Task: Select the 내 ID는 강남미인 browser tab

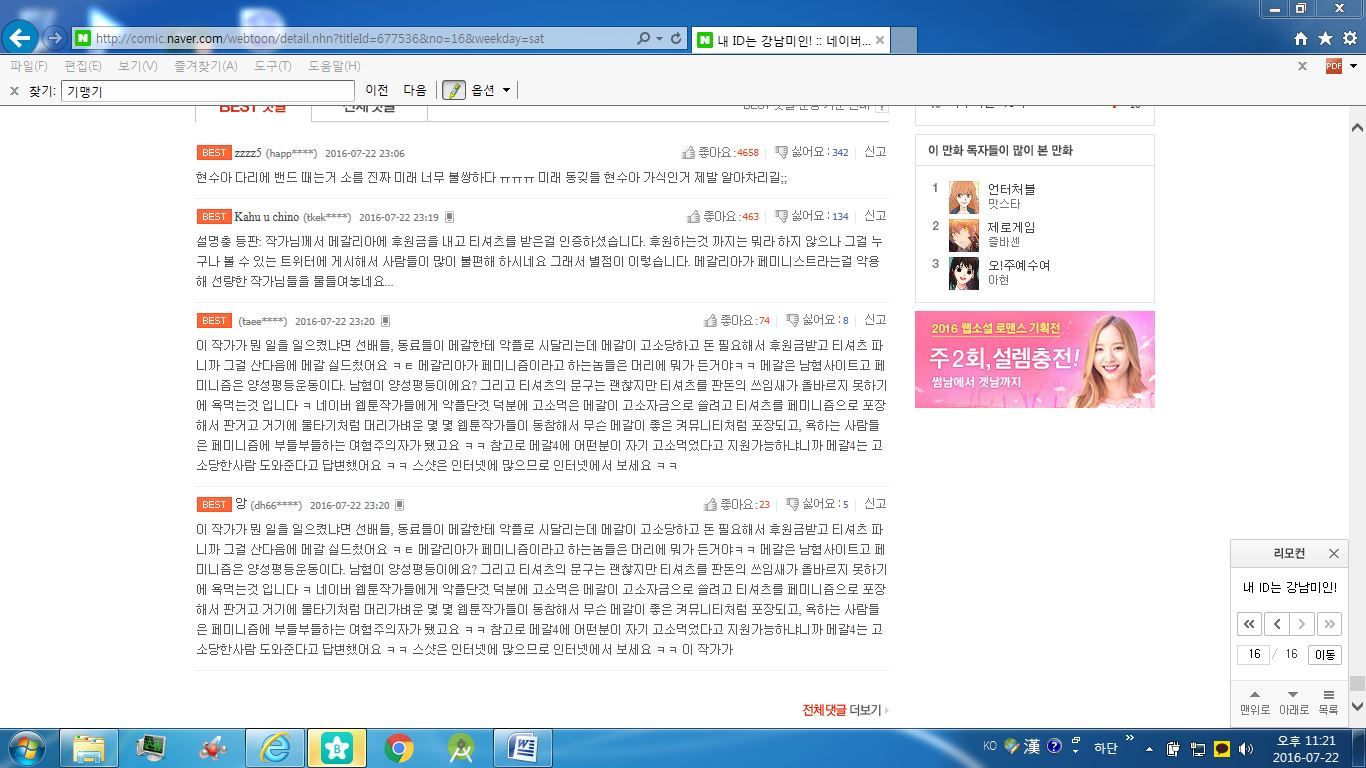Action: coord(790,39)
